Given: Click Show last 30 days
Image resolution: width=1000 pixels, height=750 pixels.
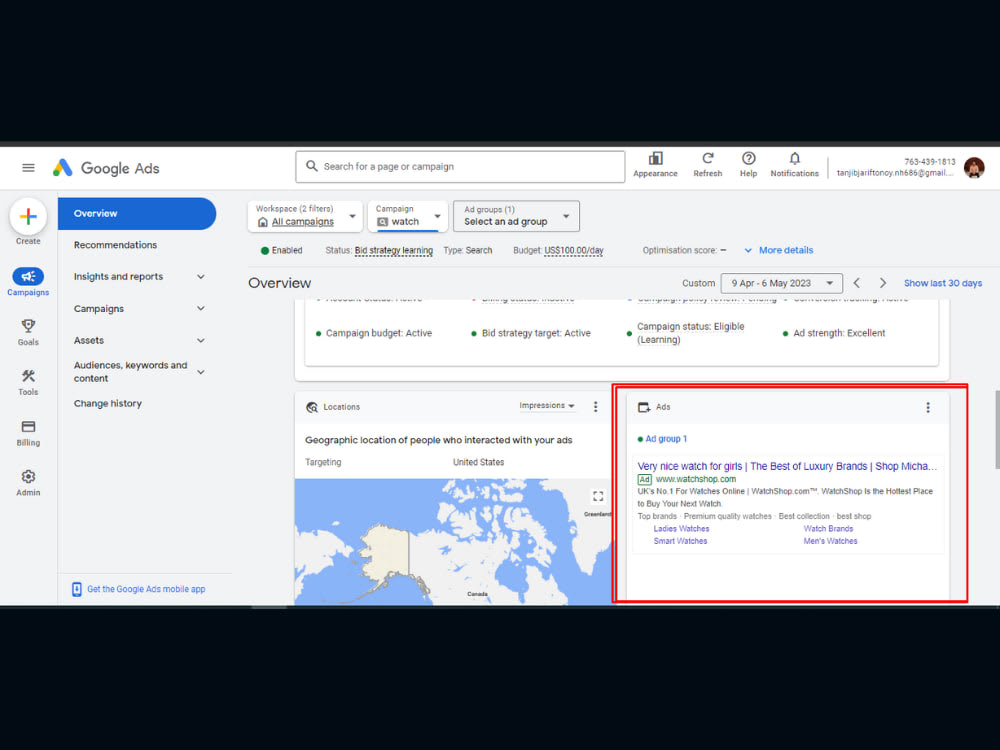Looking at the screenshot, I should pyautogui.click(x=943, y=283).
